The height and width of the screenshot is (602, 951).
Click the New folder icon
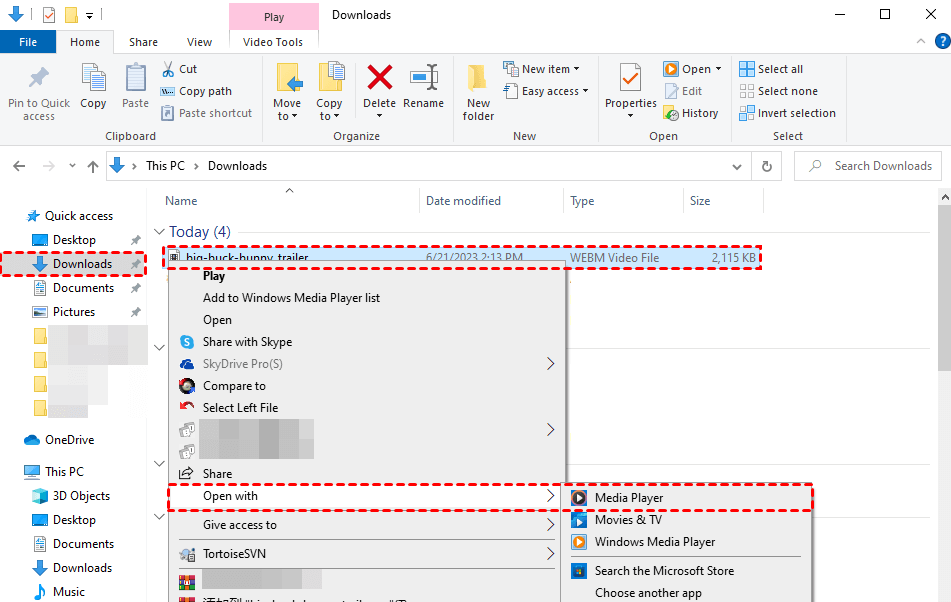tap(478, 78)
